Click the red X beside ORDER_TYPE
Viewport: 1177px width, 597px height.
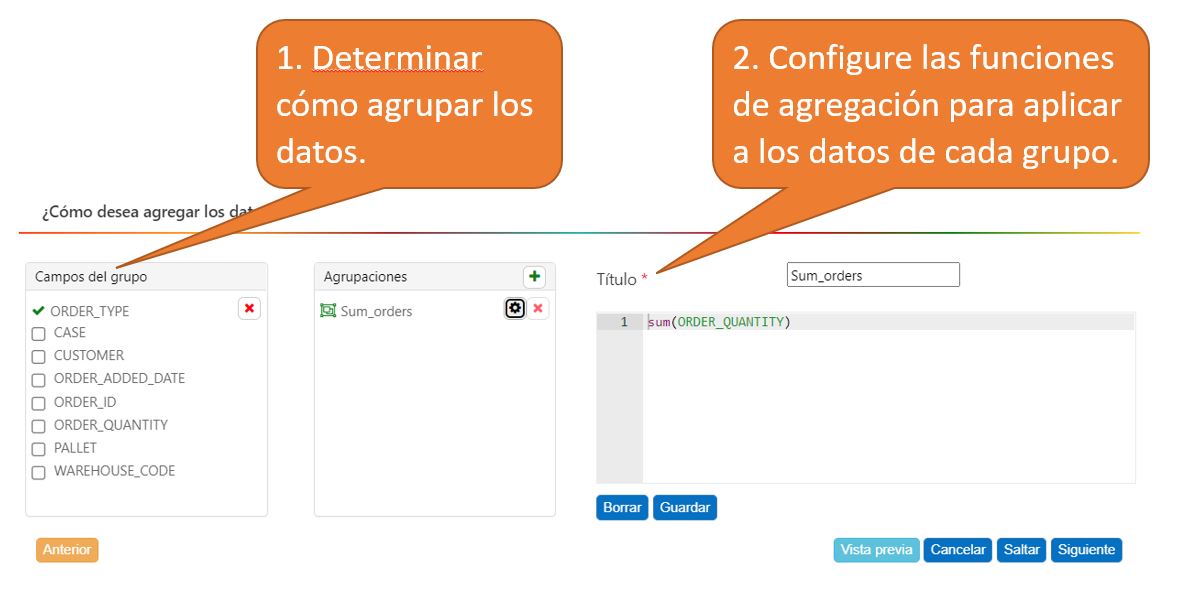pyautogui.click(x=249, y=309)
